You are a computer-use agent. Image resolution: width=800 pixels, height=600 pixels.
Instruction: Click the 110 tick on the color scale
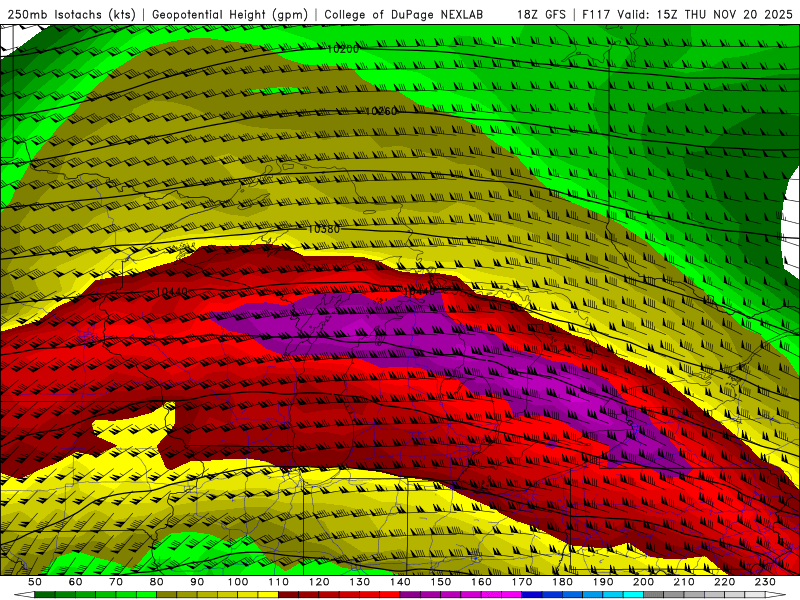tap(279, 582)
